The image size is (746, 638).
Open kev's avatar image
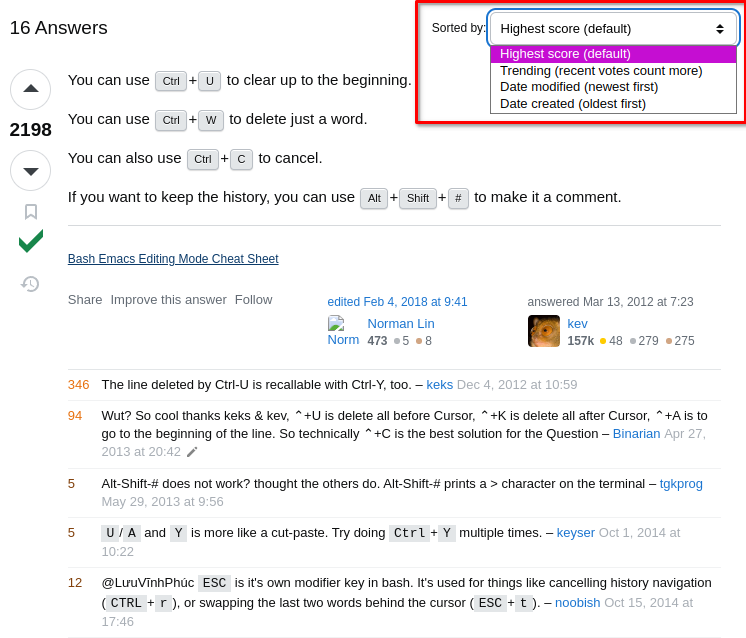click(544, 331)
